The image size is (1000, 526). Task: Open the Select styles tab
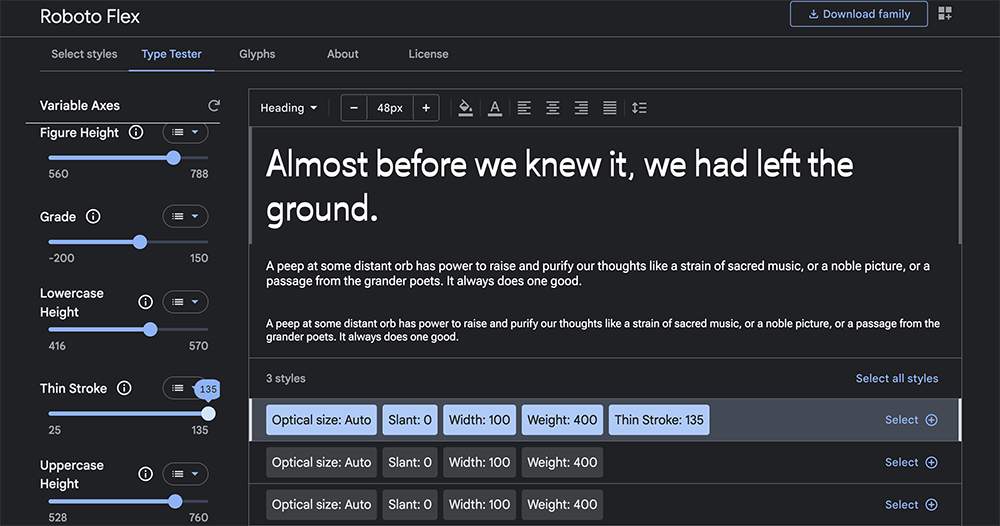click(x=84, y=54)
